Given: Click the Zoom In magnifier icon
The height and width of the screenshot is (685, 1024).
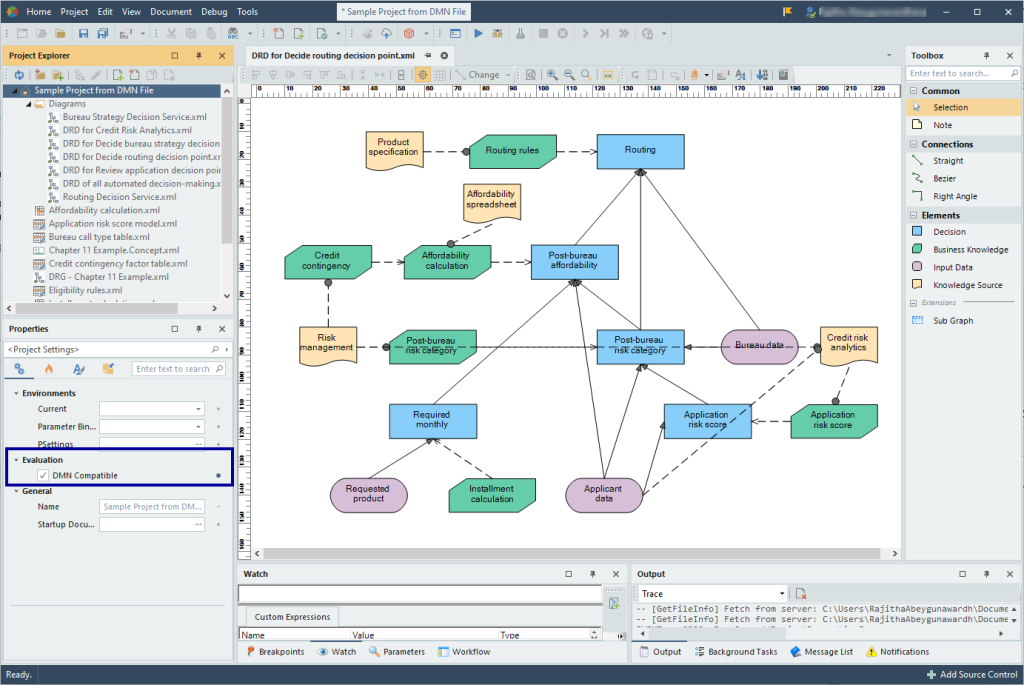Looking at the screenshot, I should coord(552,74).
